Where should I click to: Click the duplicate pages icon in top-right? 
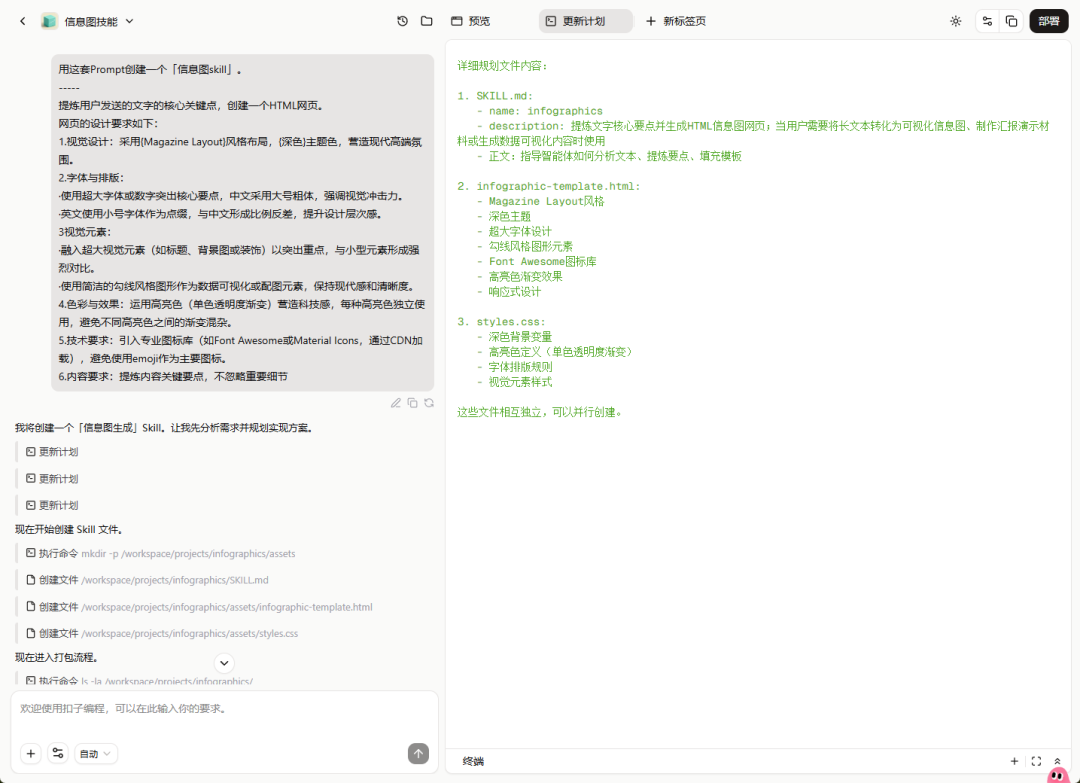(x=1011, y=20)
